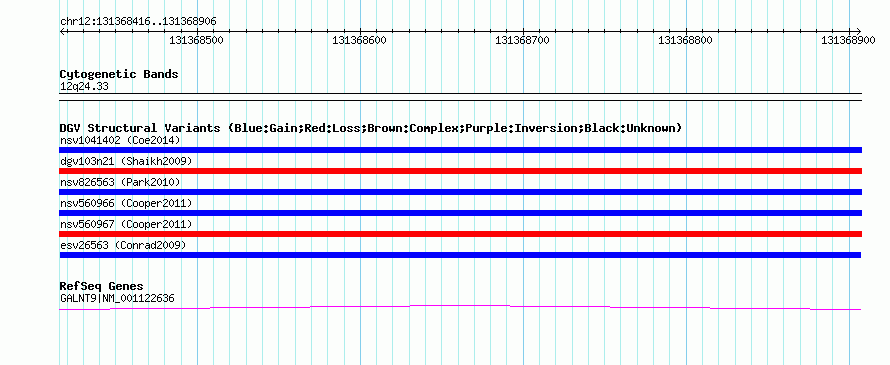
Task: Click the 131368700 ruler position
Action: coord(523,40)
